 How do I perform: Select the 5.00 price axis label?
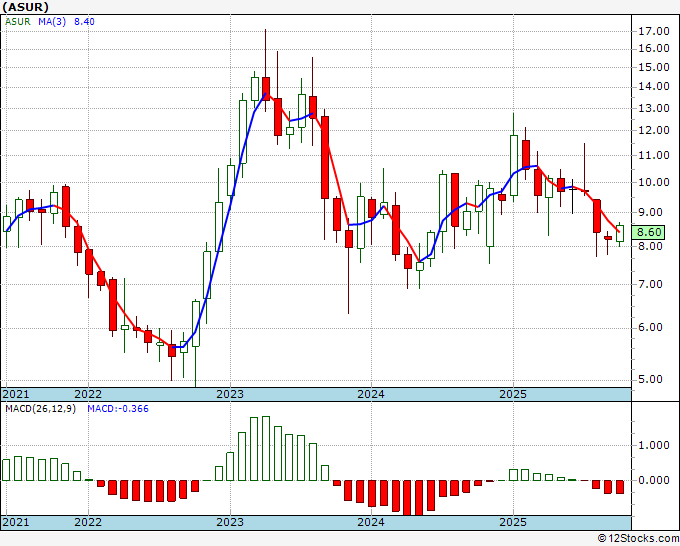pos(652,379)
